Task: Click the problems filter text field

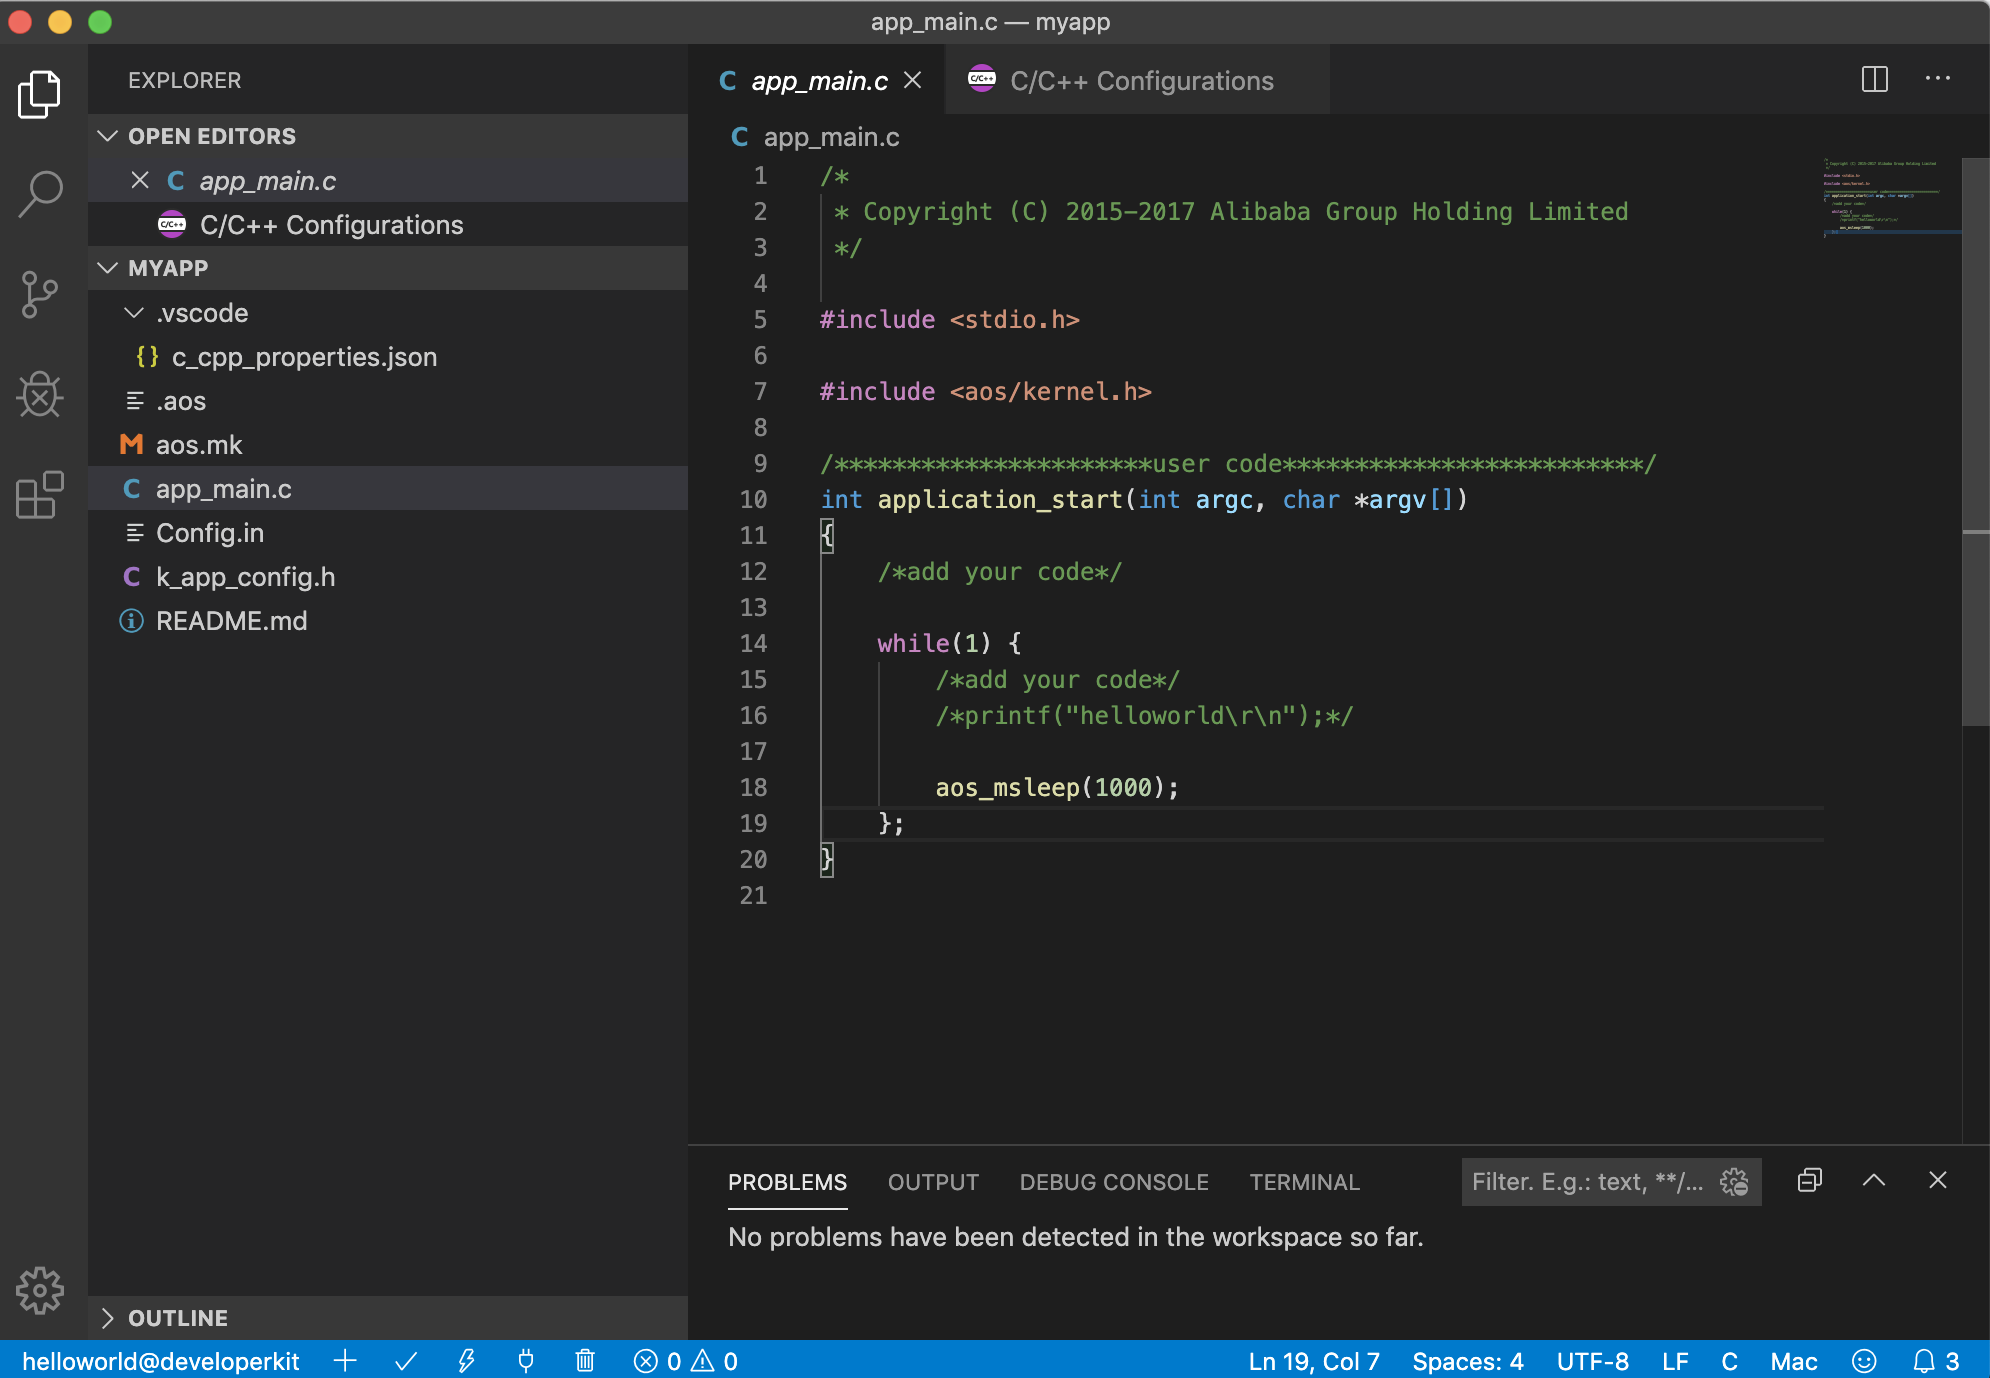Action: point(1586,1182)
